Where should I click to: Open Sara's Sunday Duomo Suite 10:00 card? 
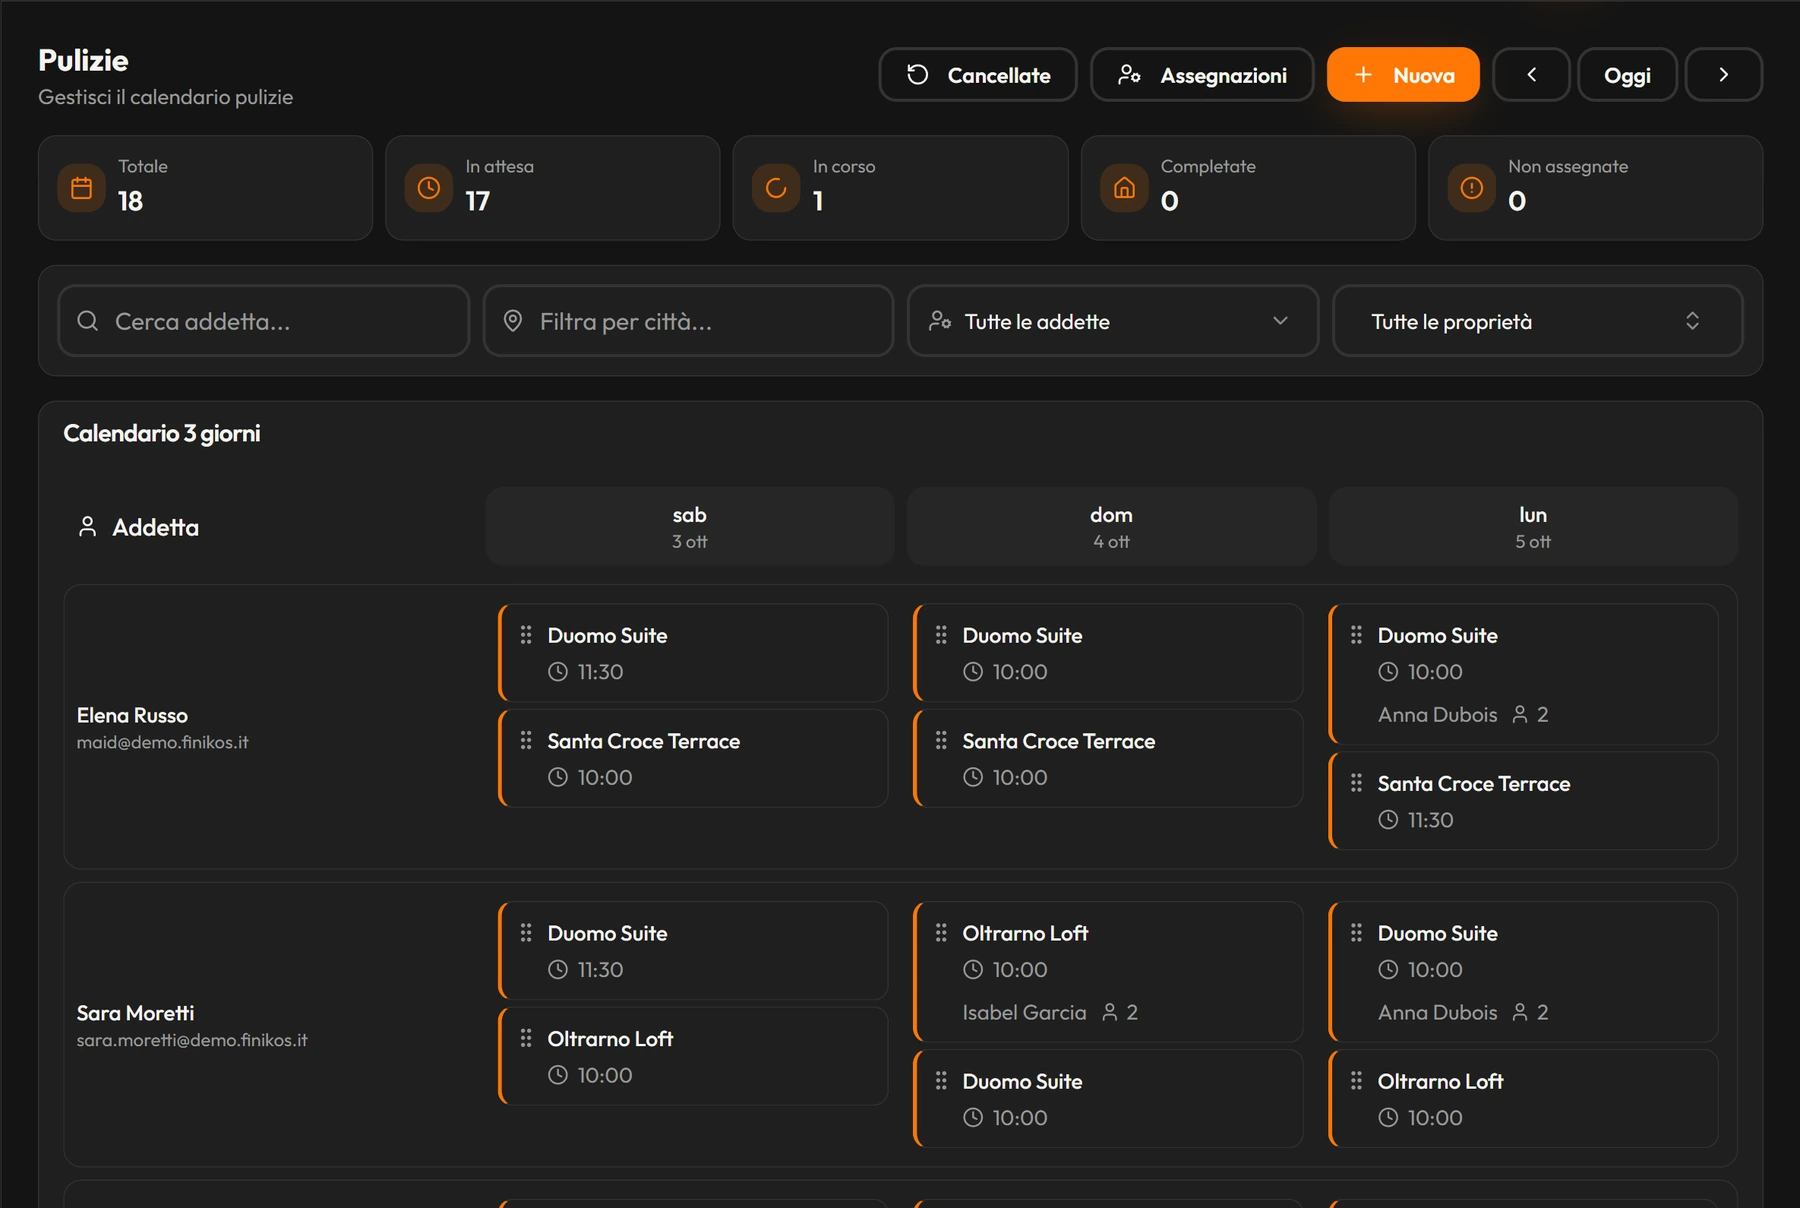(1108, 1099)
